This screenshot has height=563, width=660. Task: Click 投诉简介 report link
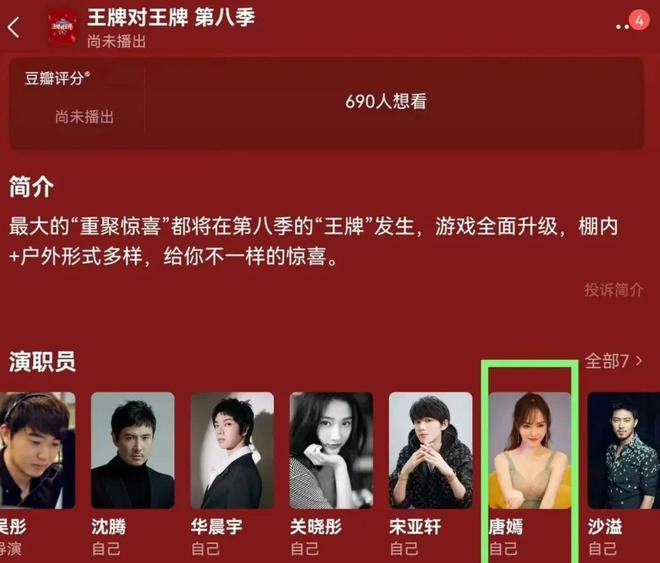pyautogui.click(x=613, y=289)
